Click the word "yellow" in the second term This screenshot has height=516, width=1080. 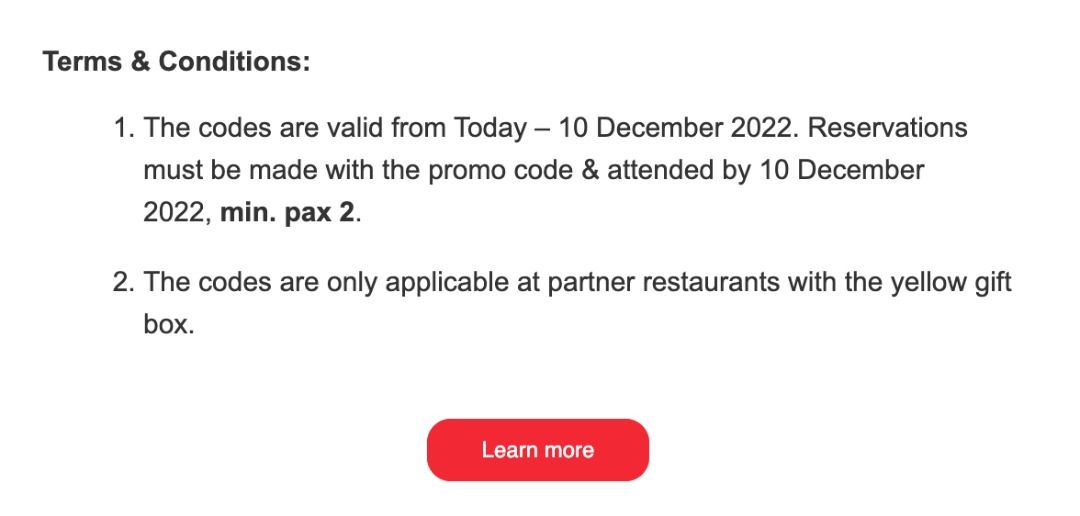925,283
